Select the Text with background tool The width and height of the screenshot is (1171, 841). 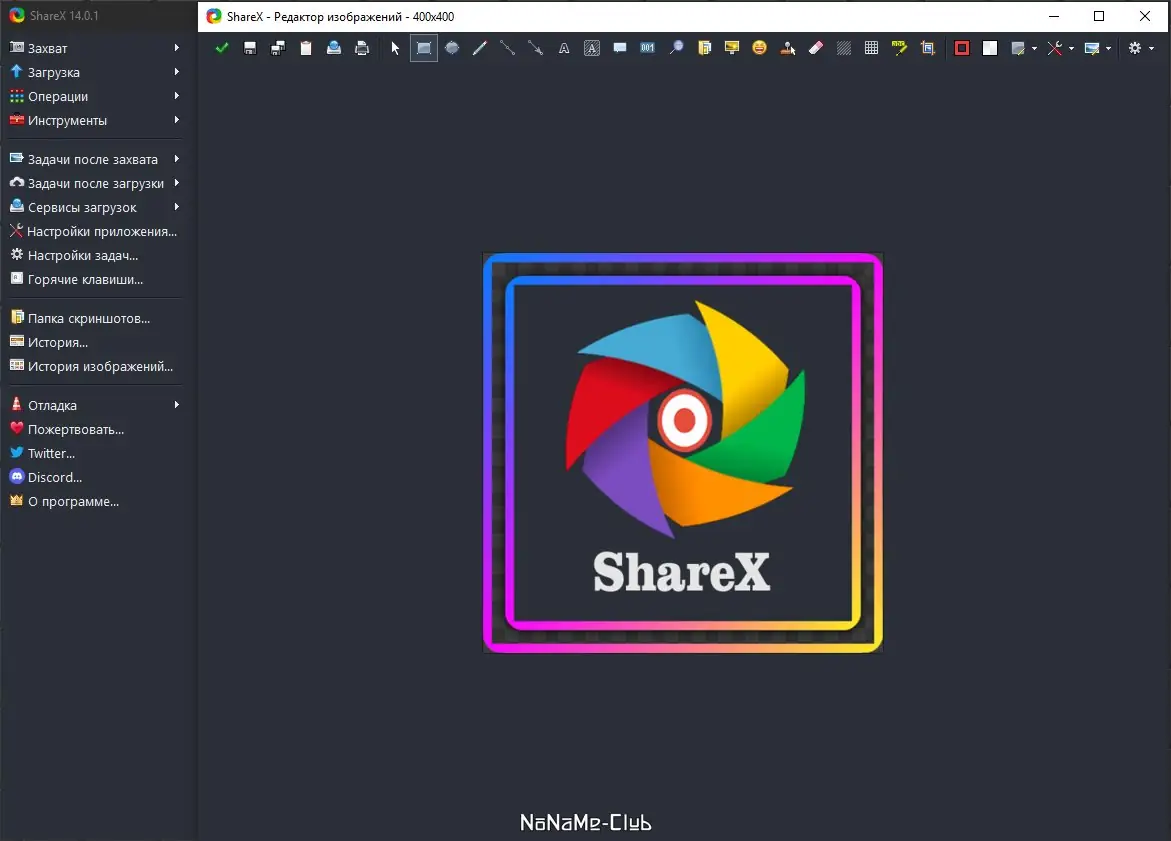pyautogui.click(x=591, y=48)
